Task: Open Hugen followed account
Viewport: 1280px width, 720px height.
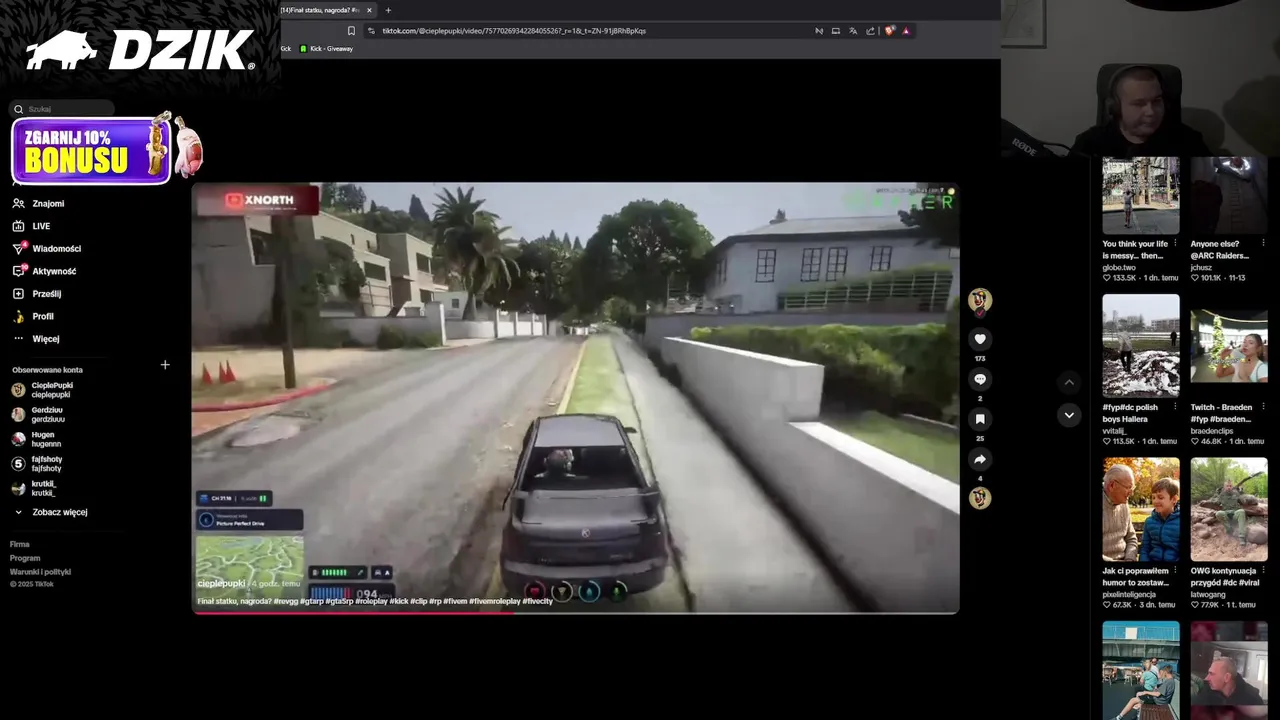Action: pos(36,439)
